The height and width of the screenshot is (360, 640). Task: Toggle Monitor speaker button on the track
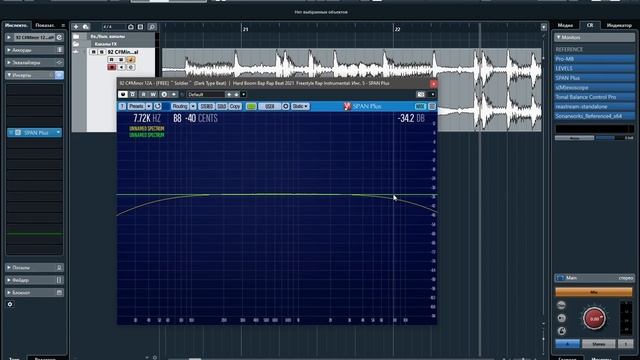tap(121, 67)
